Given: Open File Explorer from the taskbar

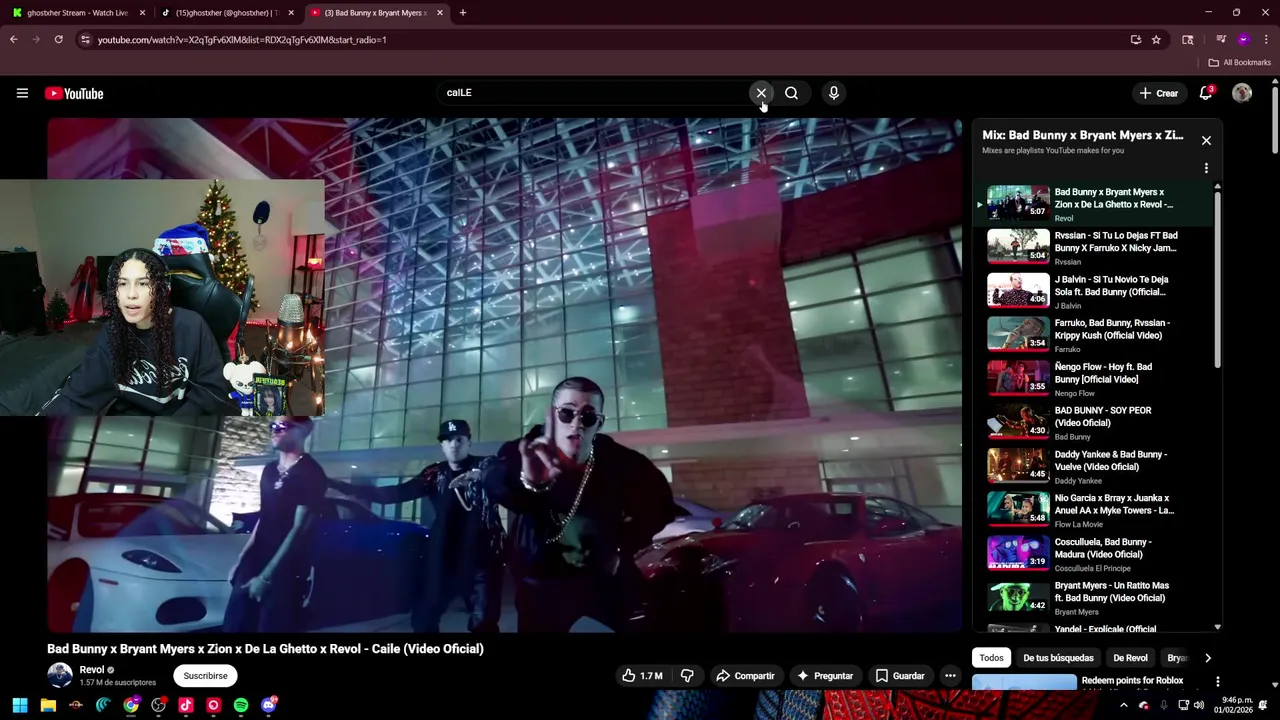Looking at the screenshot, I should (x=48, y=705).
